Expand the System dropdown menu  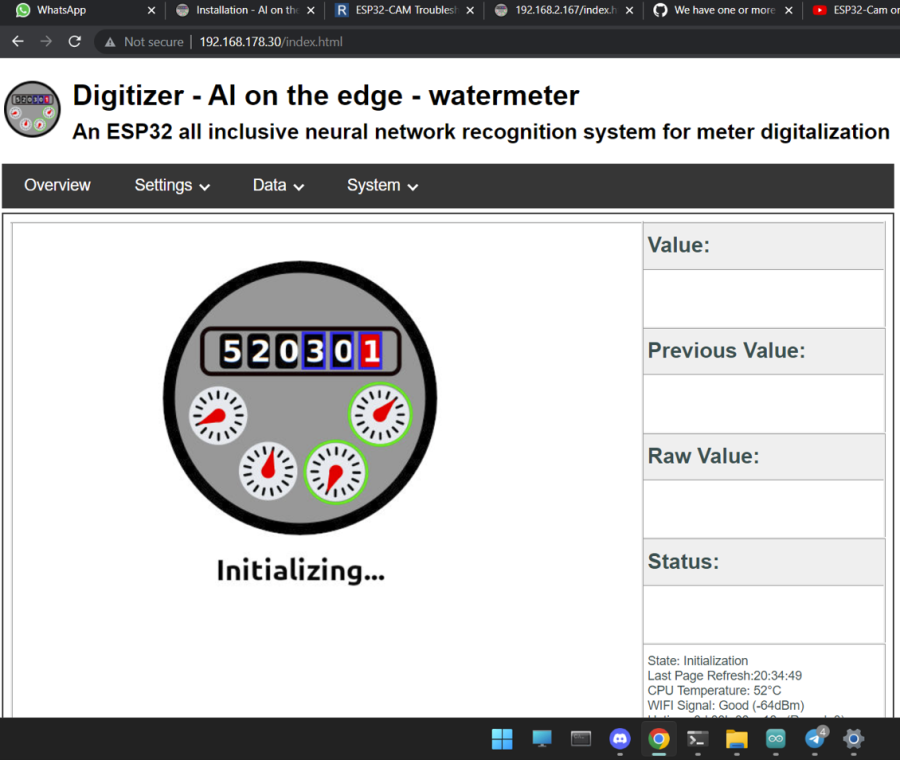(x=382, y=185)
